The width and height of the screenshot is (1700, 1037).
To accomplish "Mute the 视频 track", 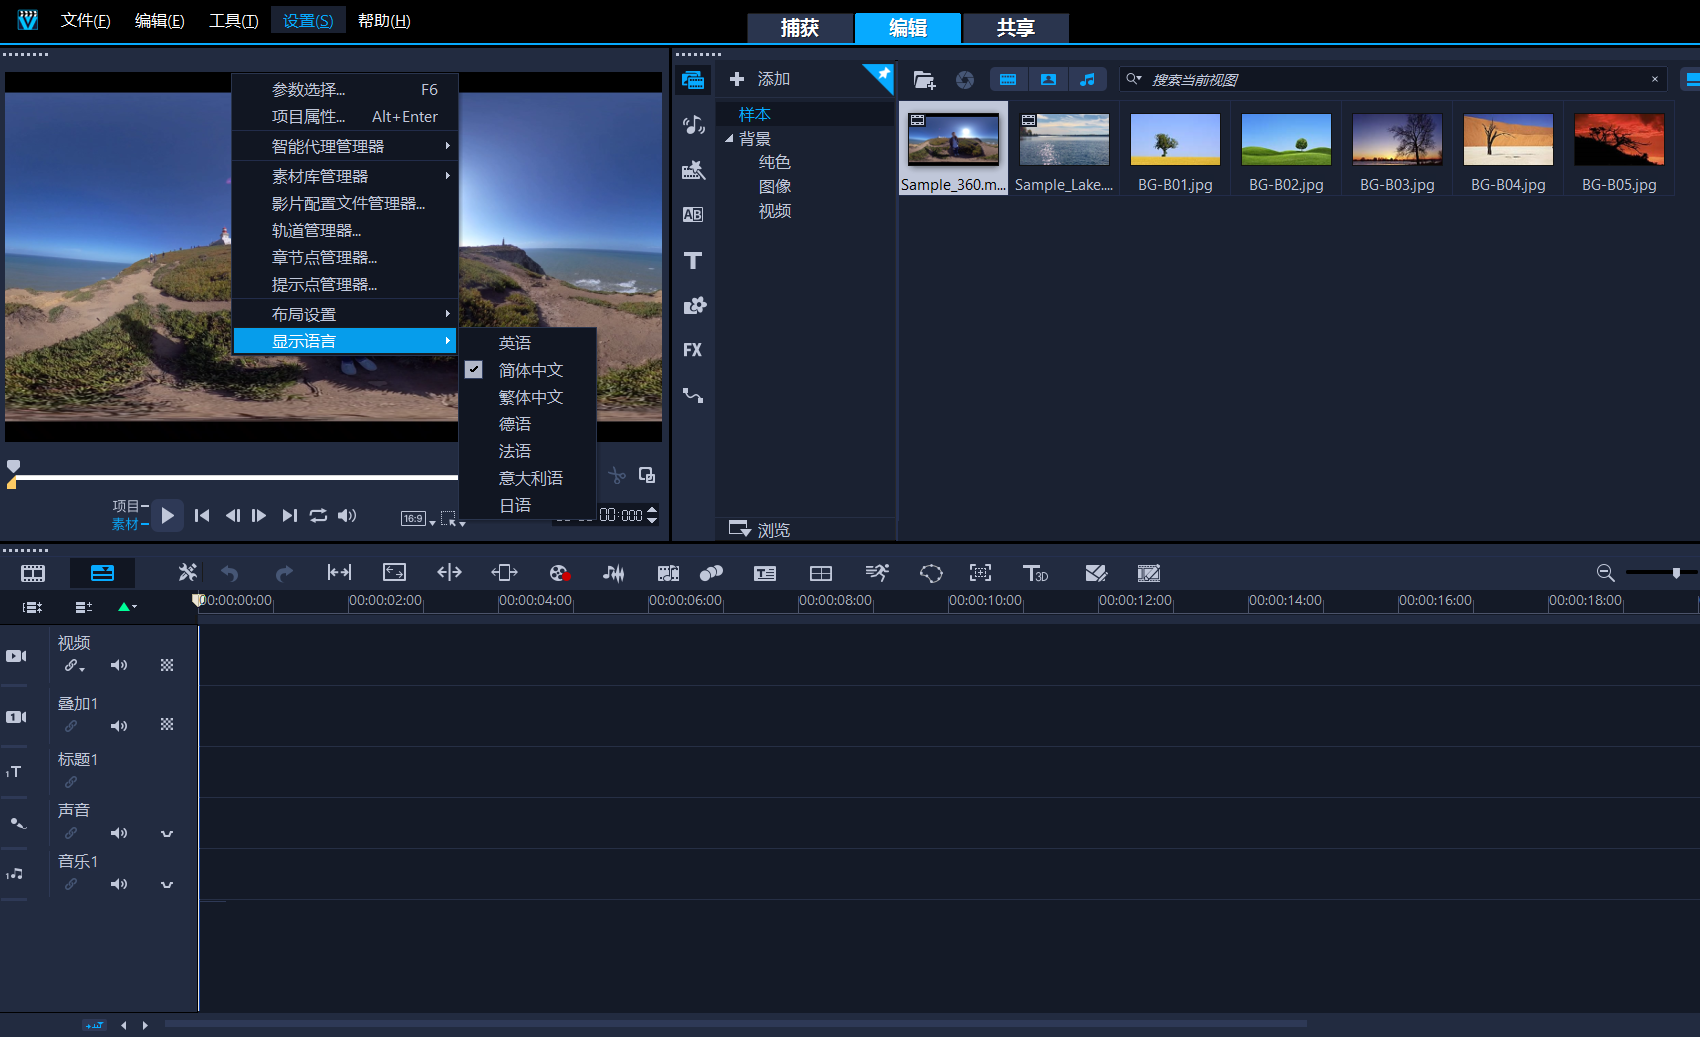I will point(119,665).
